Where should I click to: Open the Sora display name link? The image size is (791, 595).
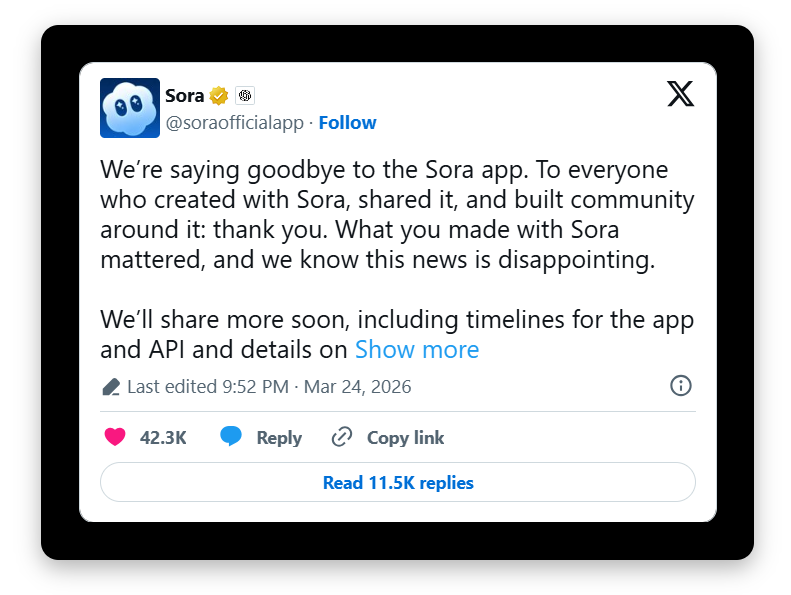point(184,96)
